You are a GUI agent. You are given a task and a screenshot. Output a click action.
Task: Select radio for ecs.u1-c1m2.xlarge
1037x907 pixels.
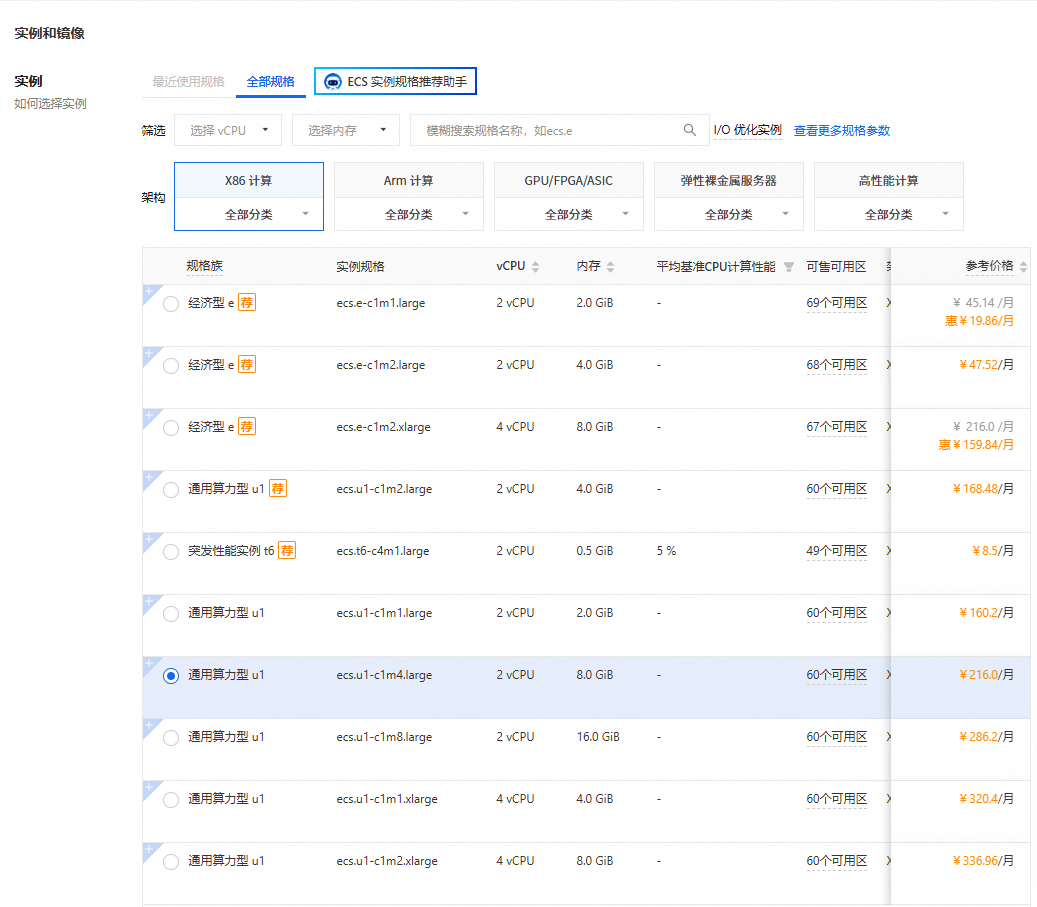click(x=171, y=862)
